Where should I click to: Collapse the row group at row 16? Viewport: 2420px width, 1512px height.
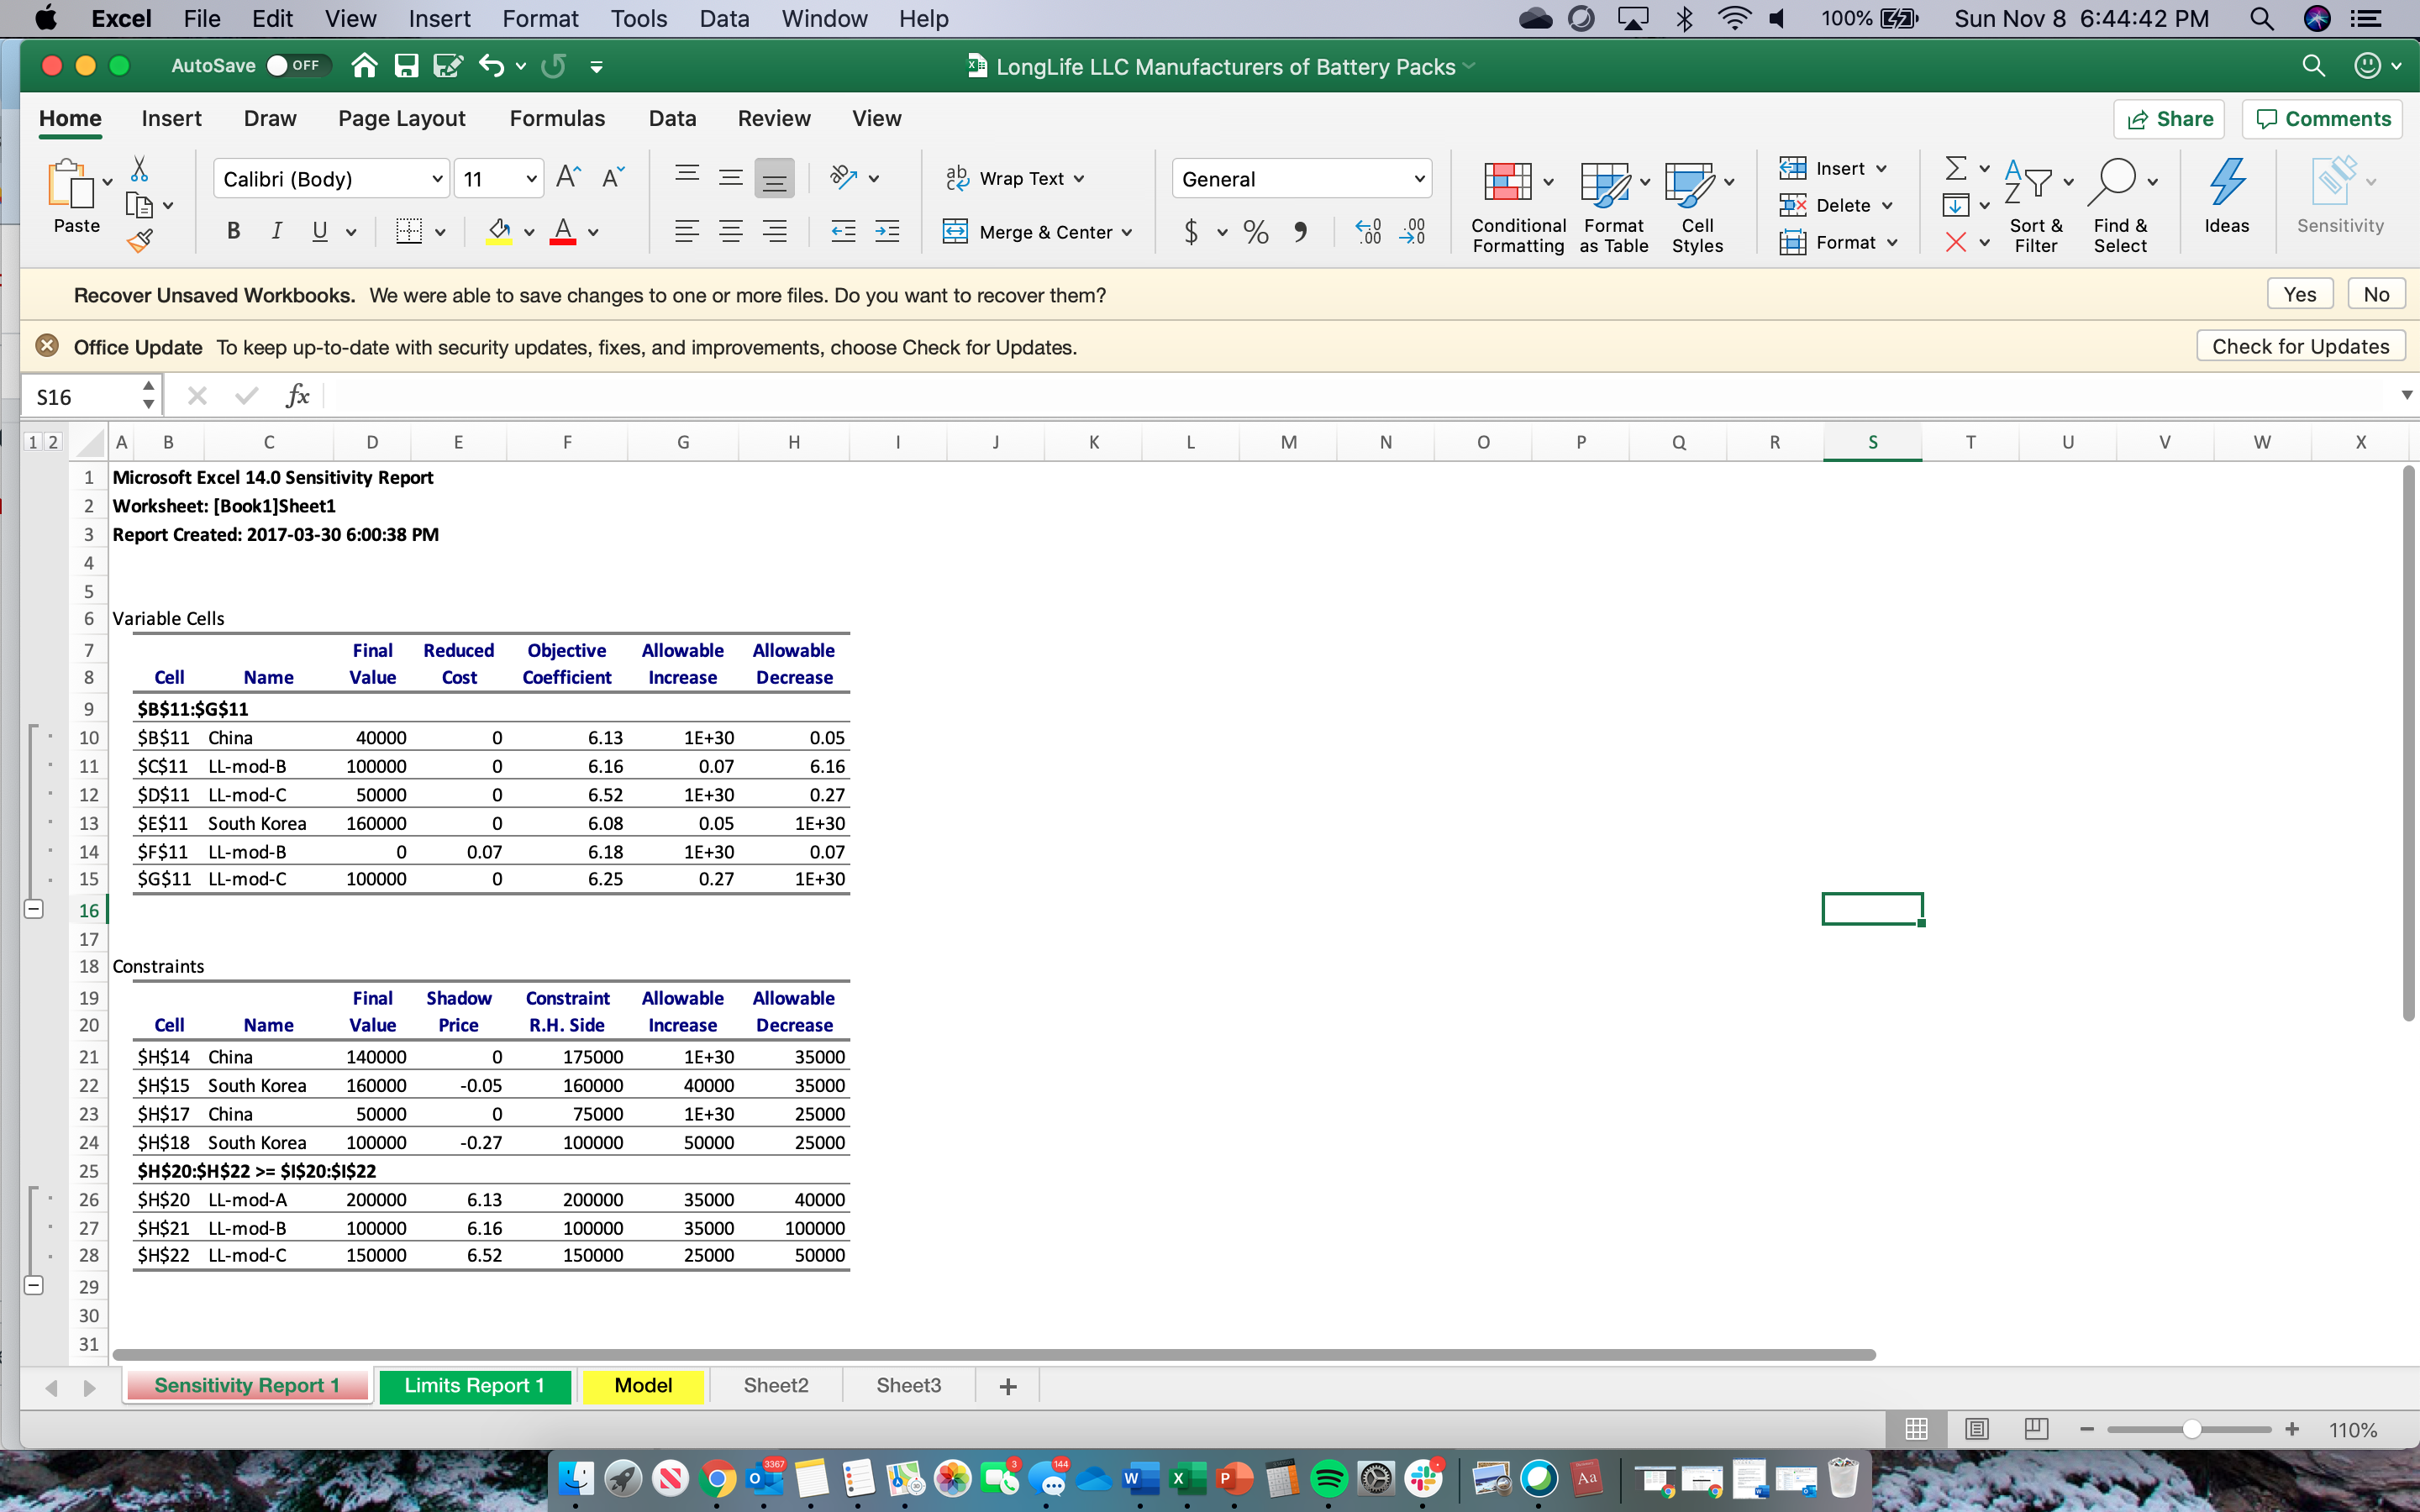coord(33,909)
